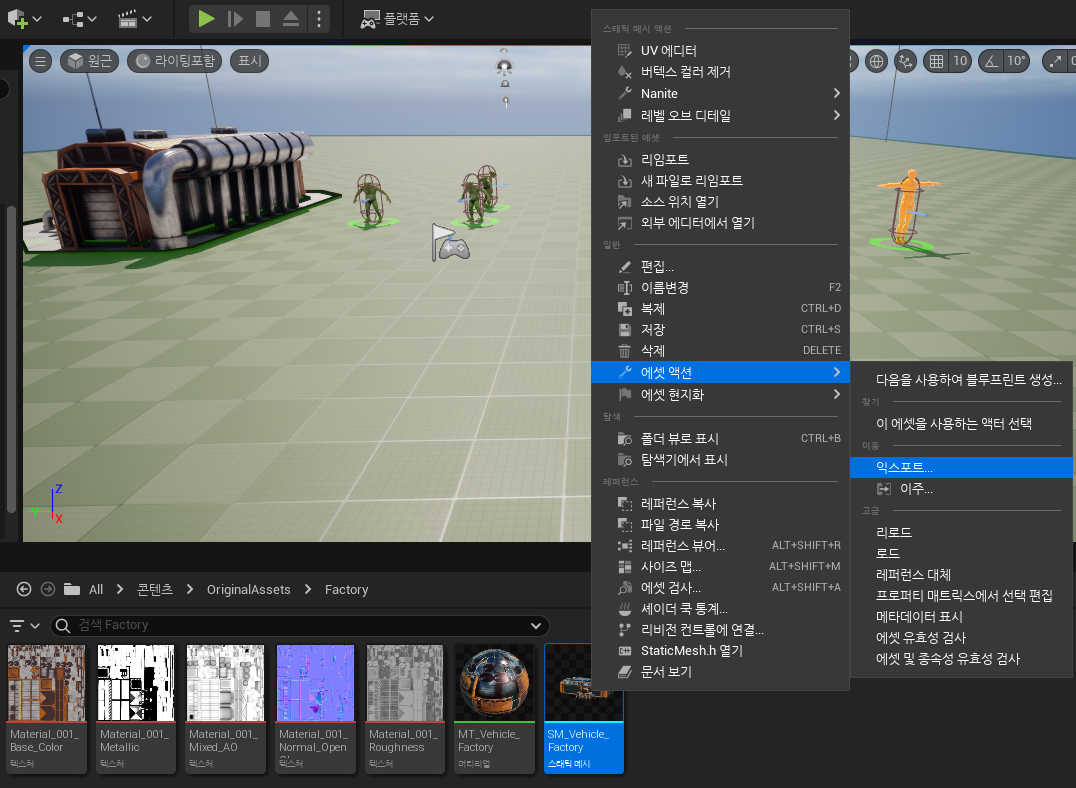Open the cinematics clapperboard dropdown
This screenshot has width=1076, height=788.
pos(135,19)
